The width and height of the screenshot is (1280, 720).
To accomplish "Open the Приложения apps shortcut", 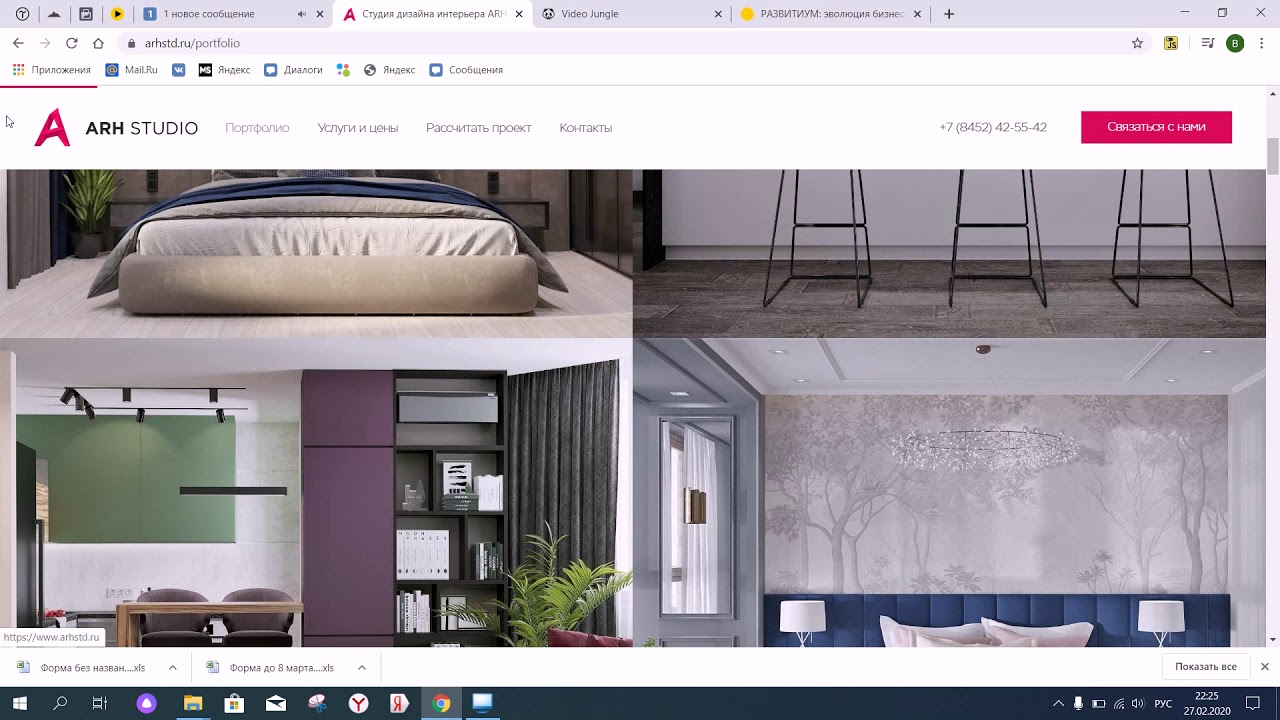I will coord(51,70).
